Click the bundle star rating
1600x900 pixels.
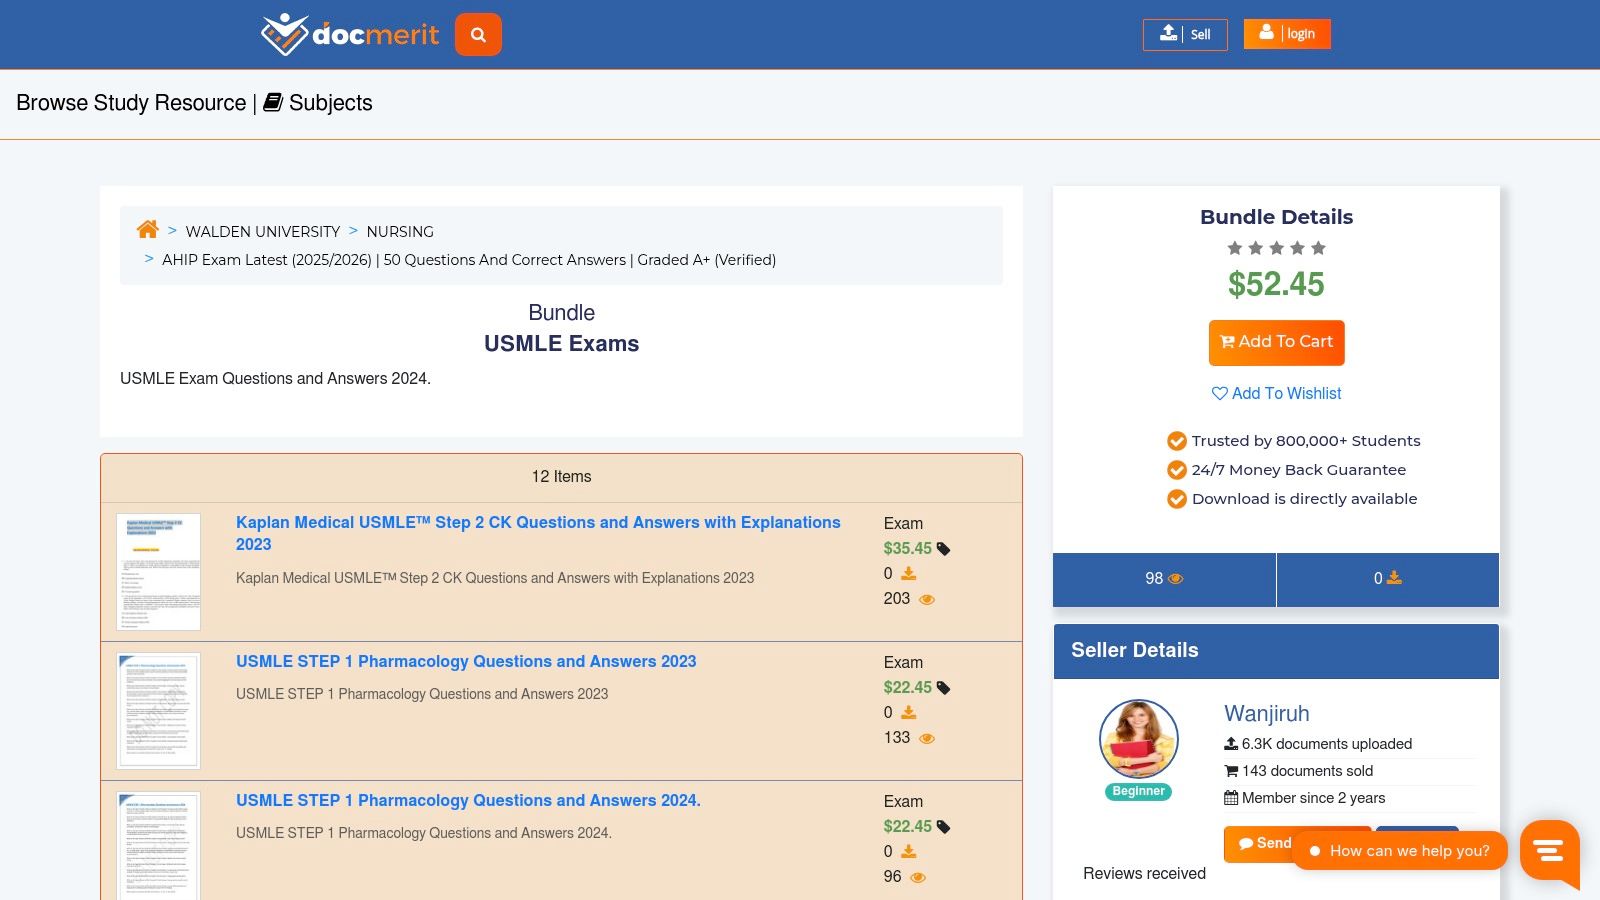(1276, 248)
